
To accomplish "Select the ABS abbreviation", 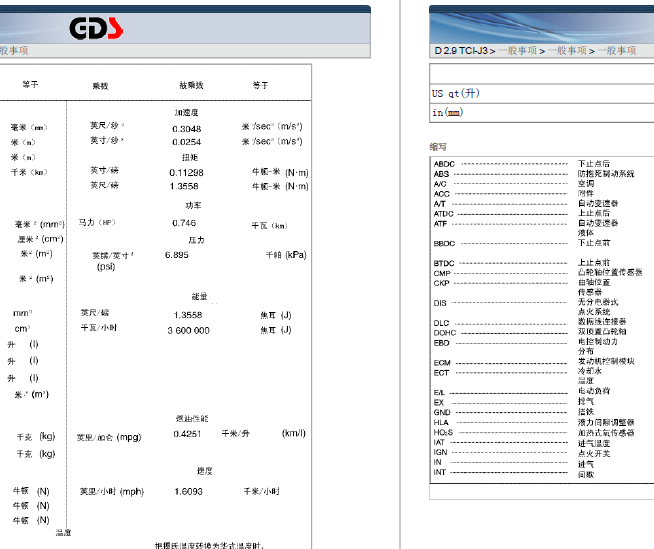I will (441, 174).
